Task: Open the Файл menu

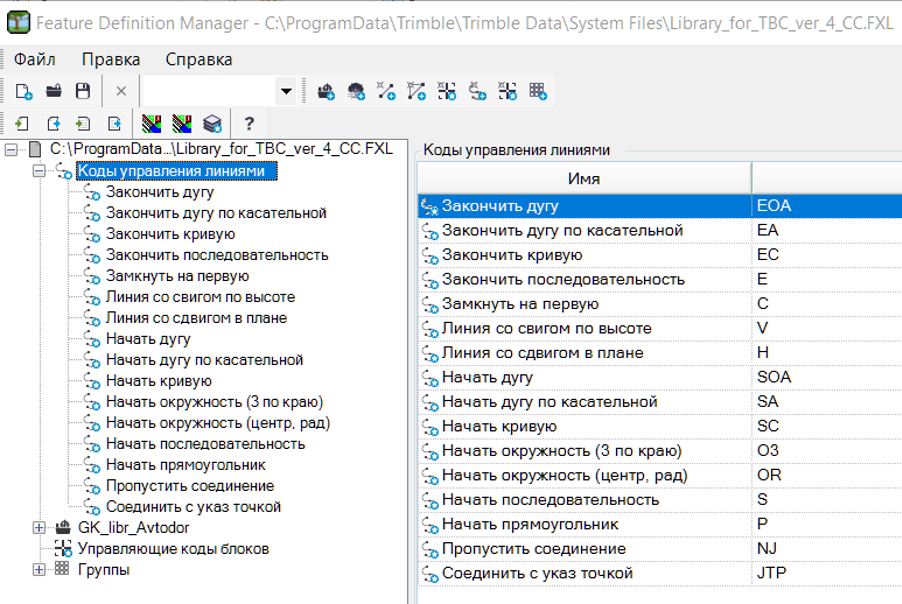Action: click(x=35, y=59)
